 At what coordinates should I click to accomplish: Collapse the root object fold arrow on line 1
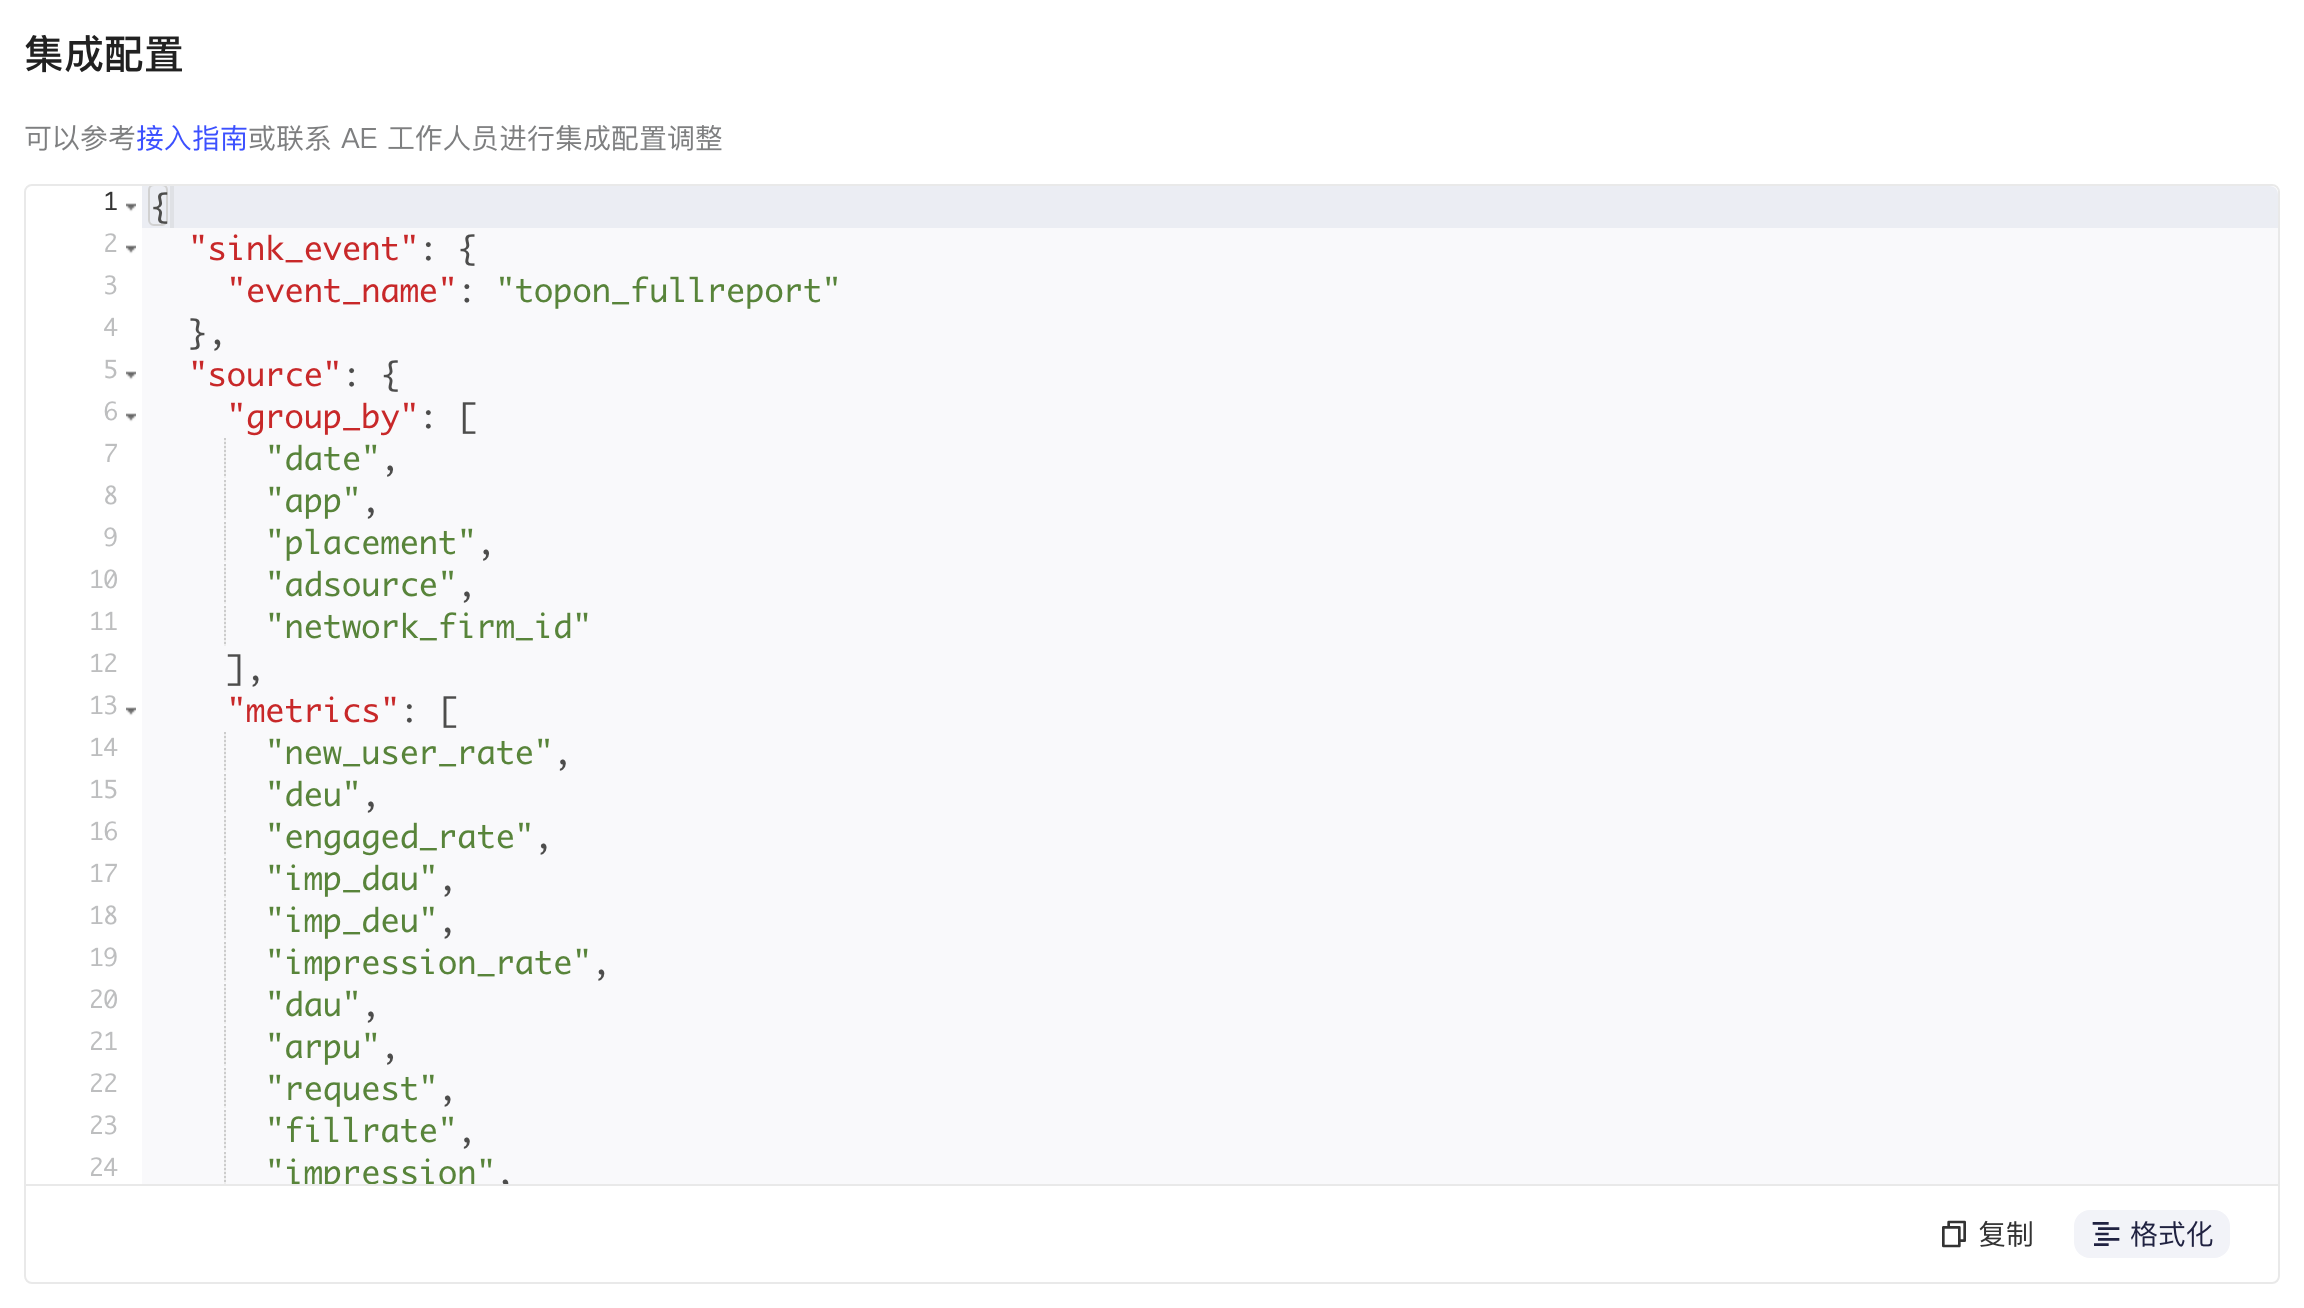tap(131, 206)
